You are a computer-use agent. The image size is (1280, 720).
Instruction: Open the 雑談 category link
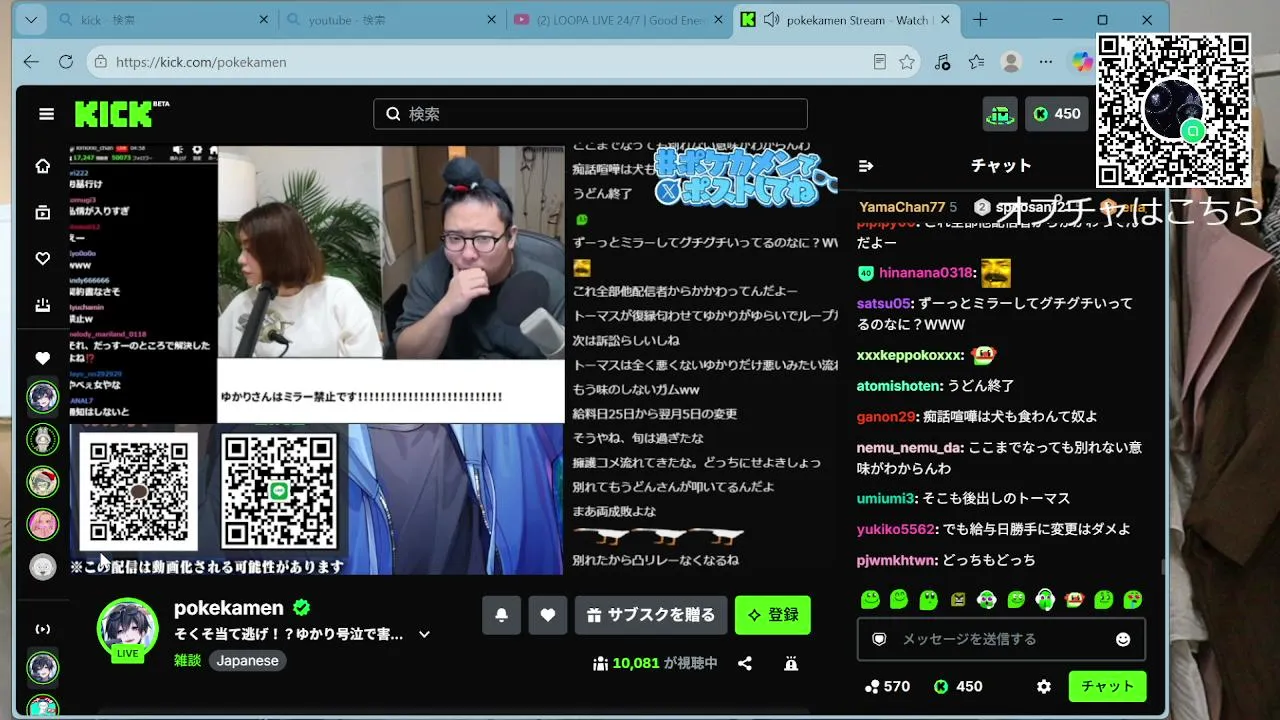pos(187,660)
